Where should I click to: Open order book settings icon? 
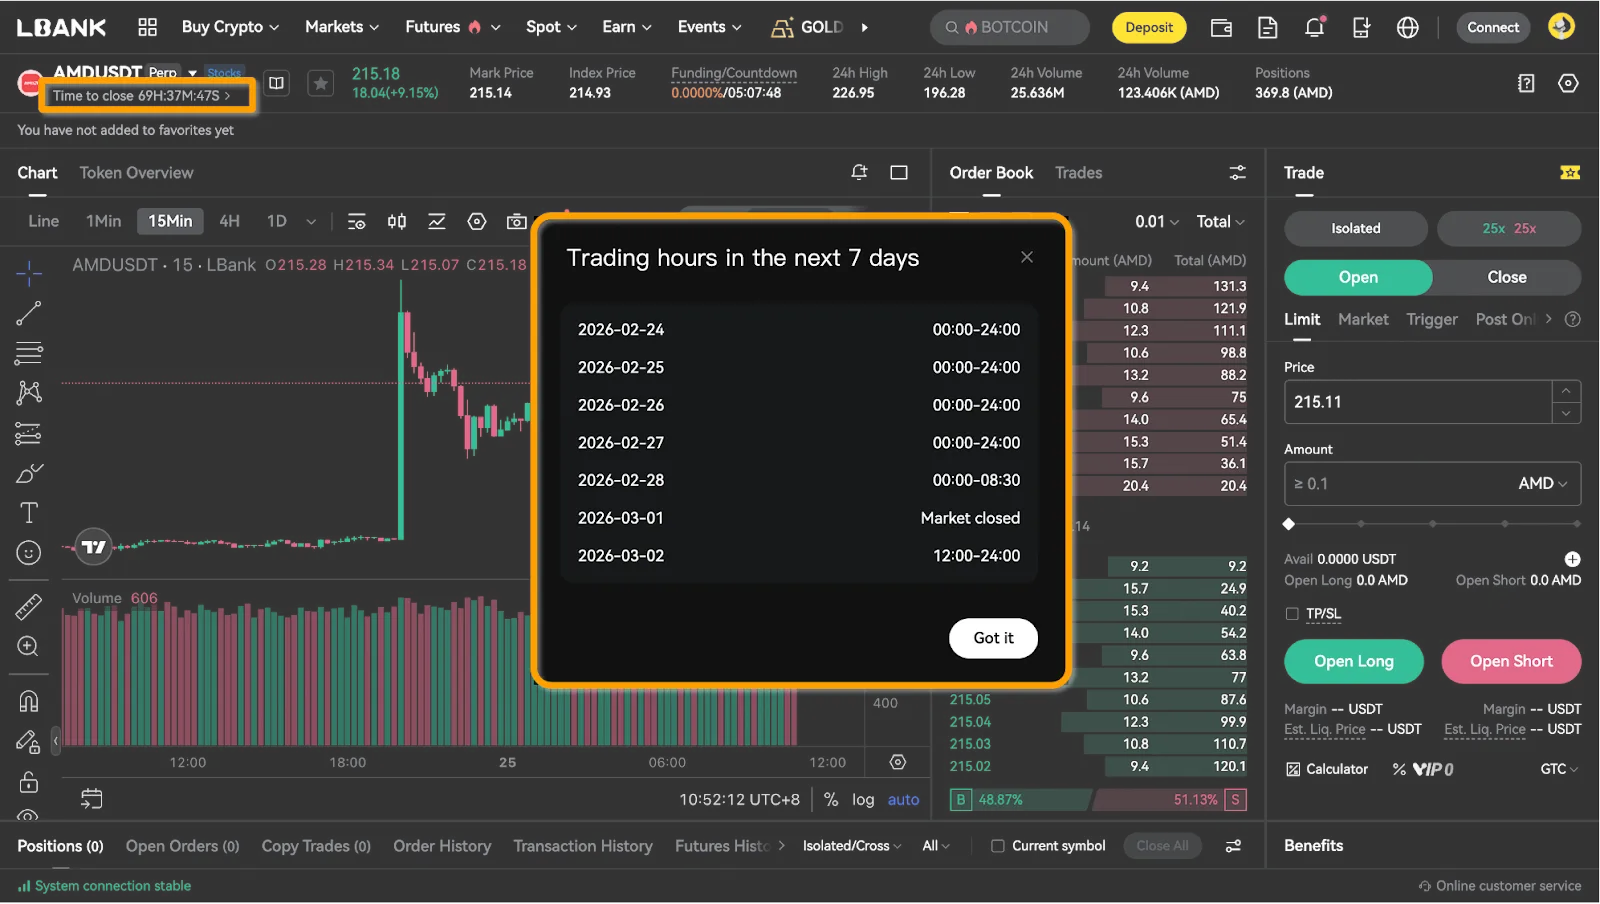pos(1237,173)
